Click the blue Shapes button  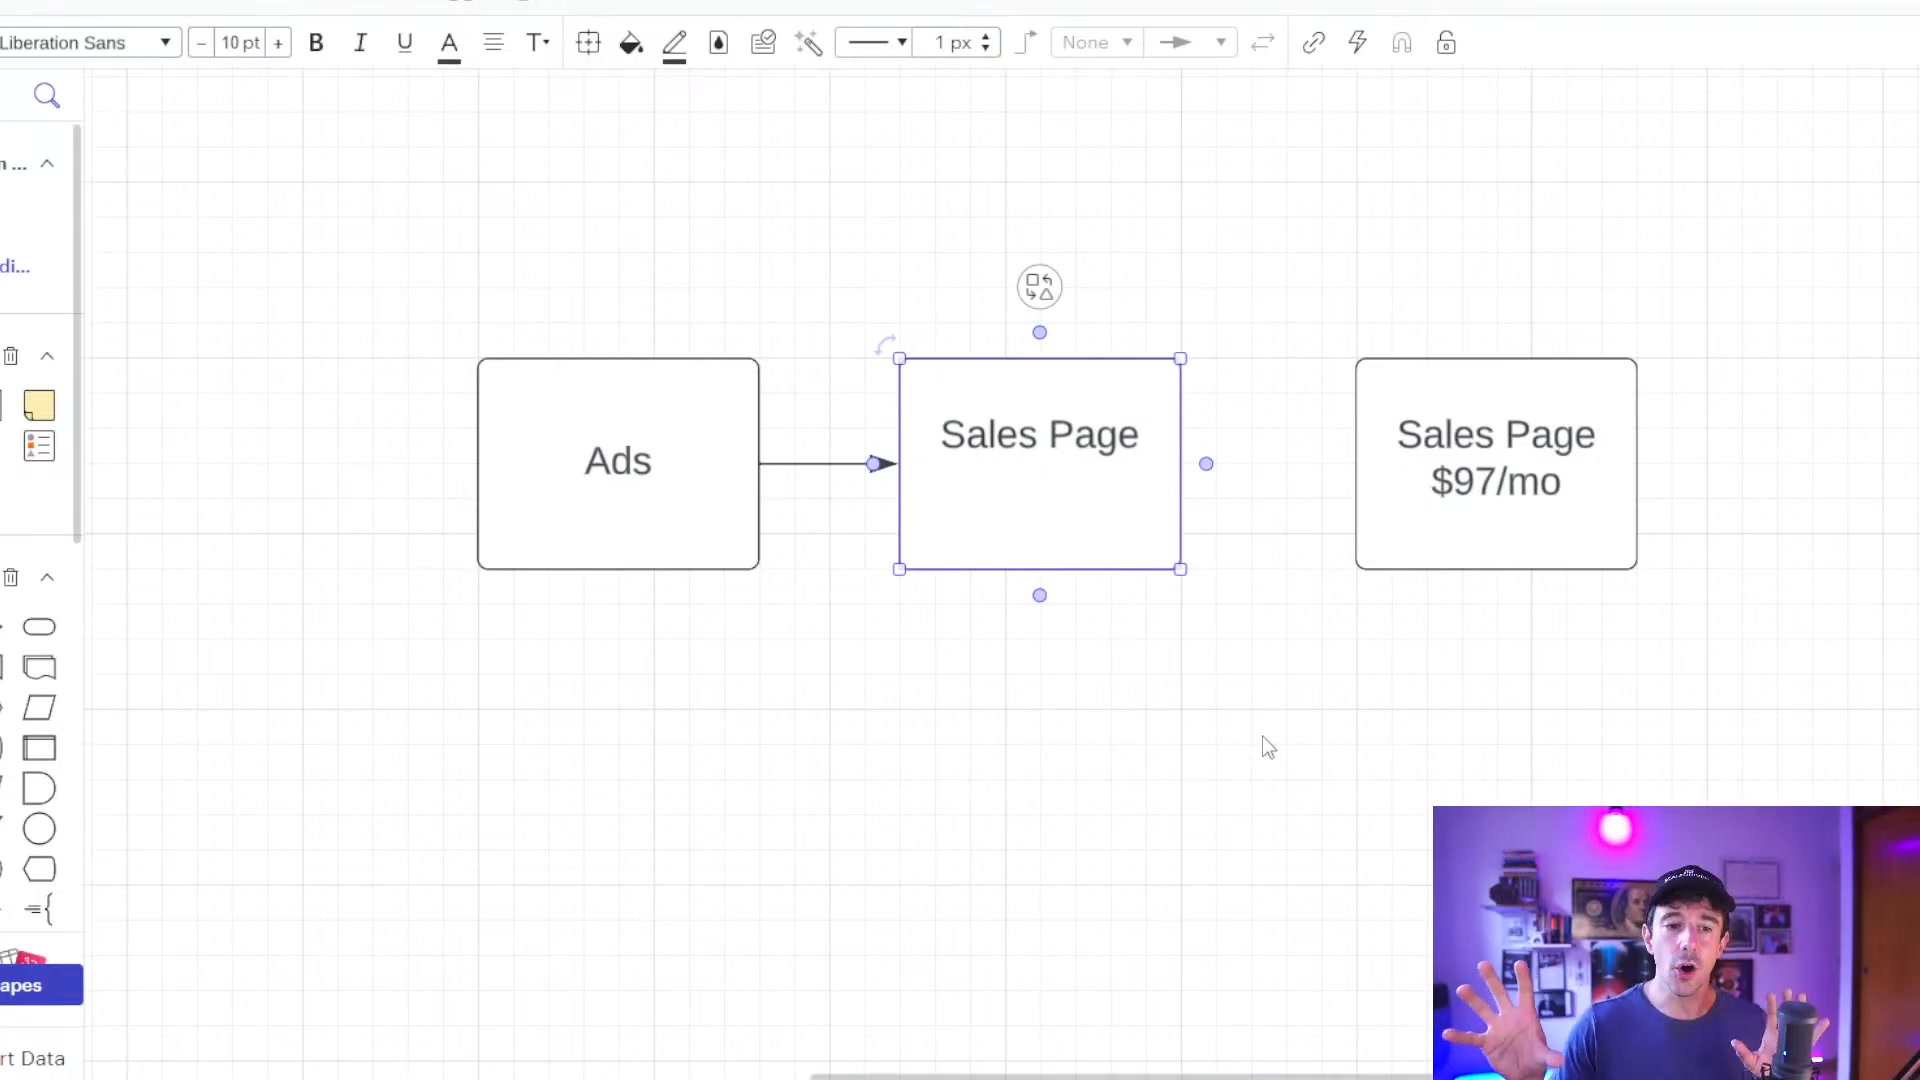(41, 985)
